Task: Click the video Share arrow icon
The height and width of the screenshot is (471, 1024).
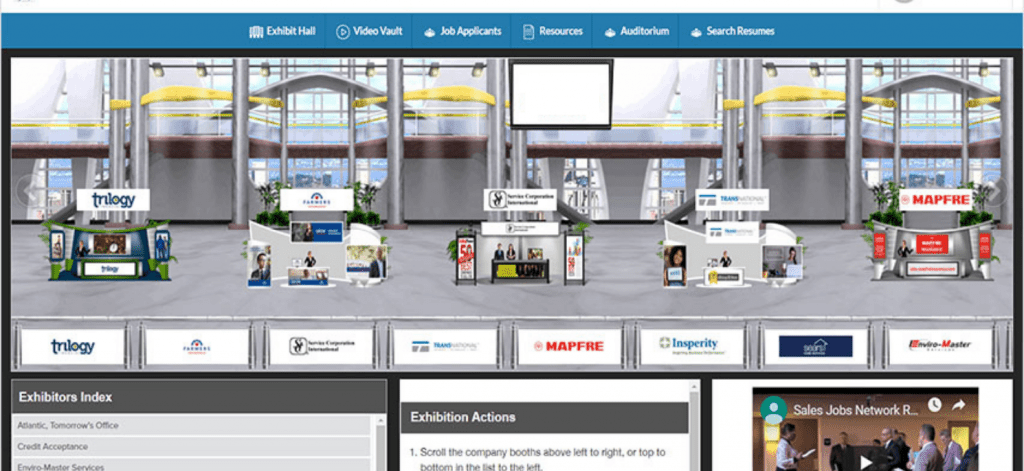Action: [x=958, y=405]
